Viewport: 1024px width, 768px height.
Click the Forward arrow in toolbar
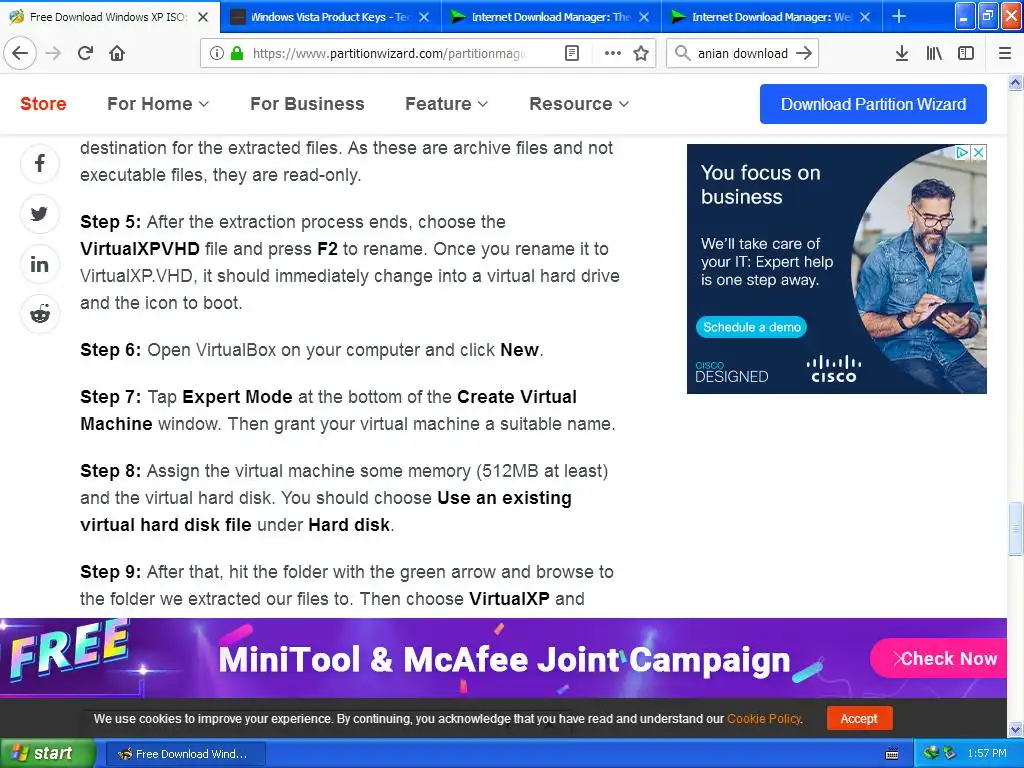[x=53, y=53]
